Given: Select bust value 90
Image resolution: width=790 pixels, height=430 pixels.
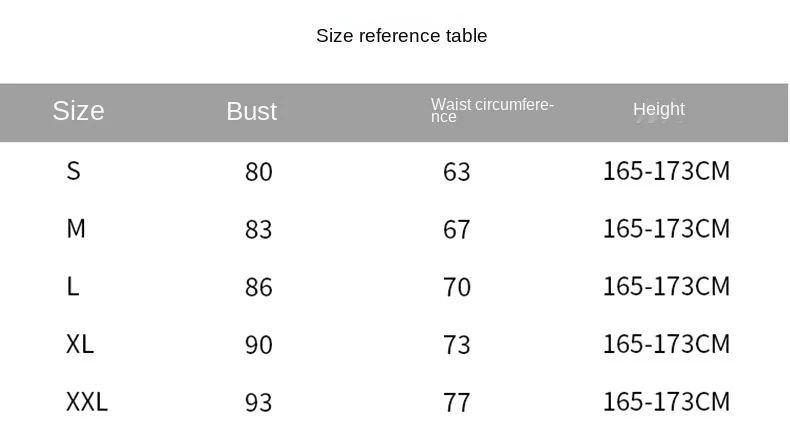Looking at the screenshot, I should click(x=258, y=345).
